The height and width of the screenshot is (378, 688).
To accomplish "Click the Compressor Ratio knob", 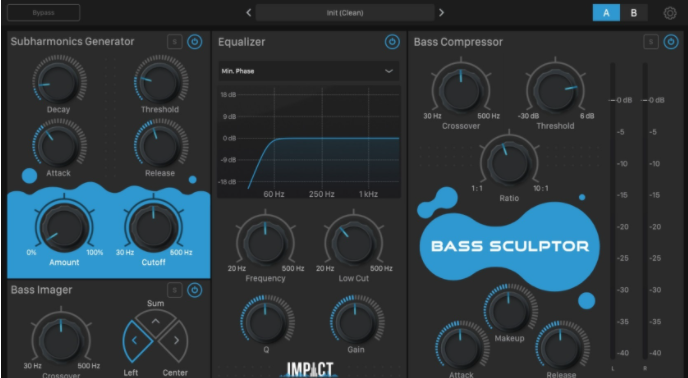I will (509, 162).
